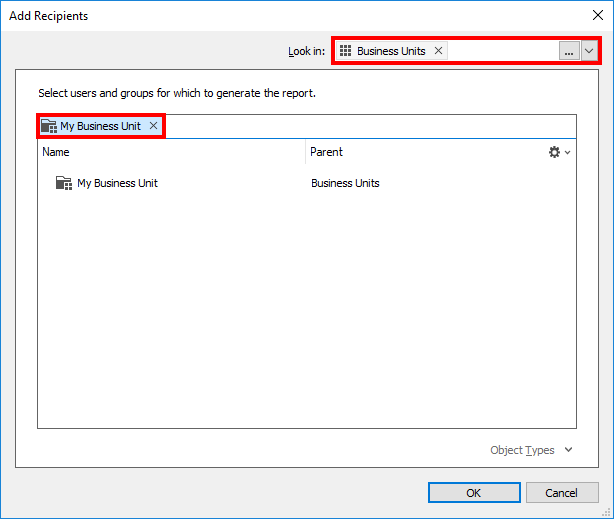Image resolution: width=614 pixels, height=519 pixels.
Task: Expand the Object Types chevron
Action: (x=568, y=450)
